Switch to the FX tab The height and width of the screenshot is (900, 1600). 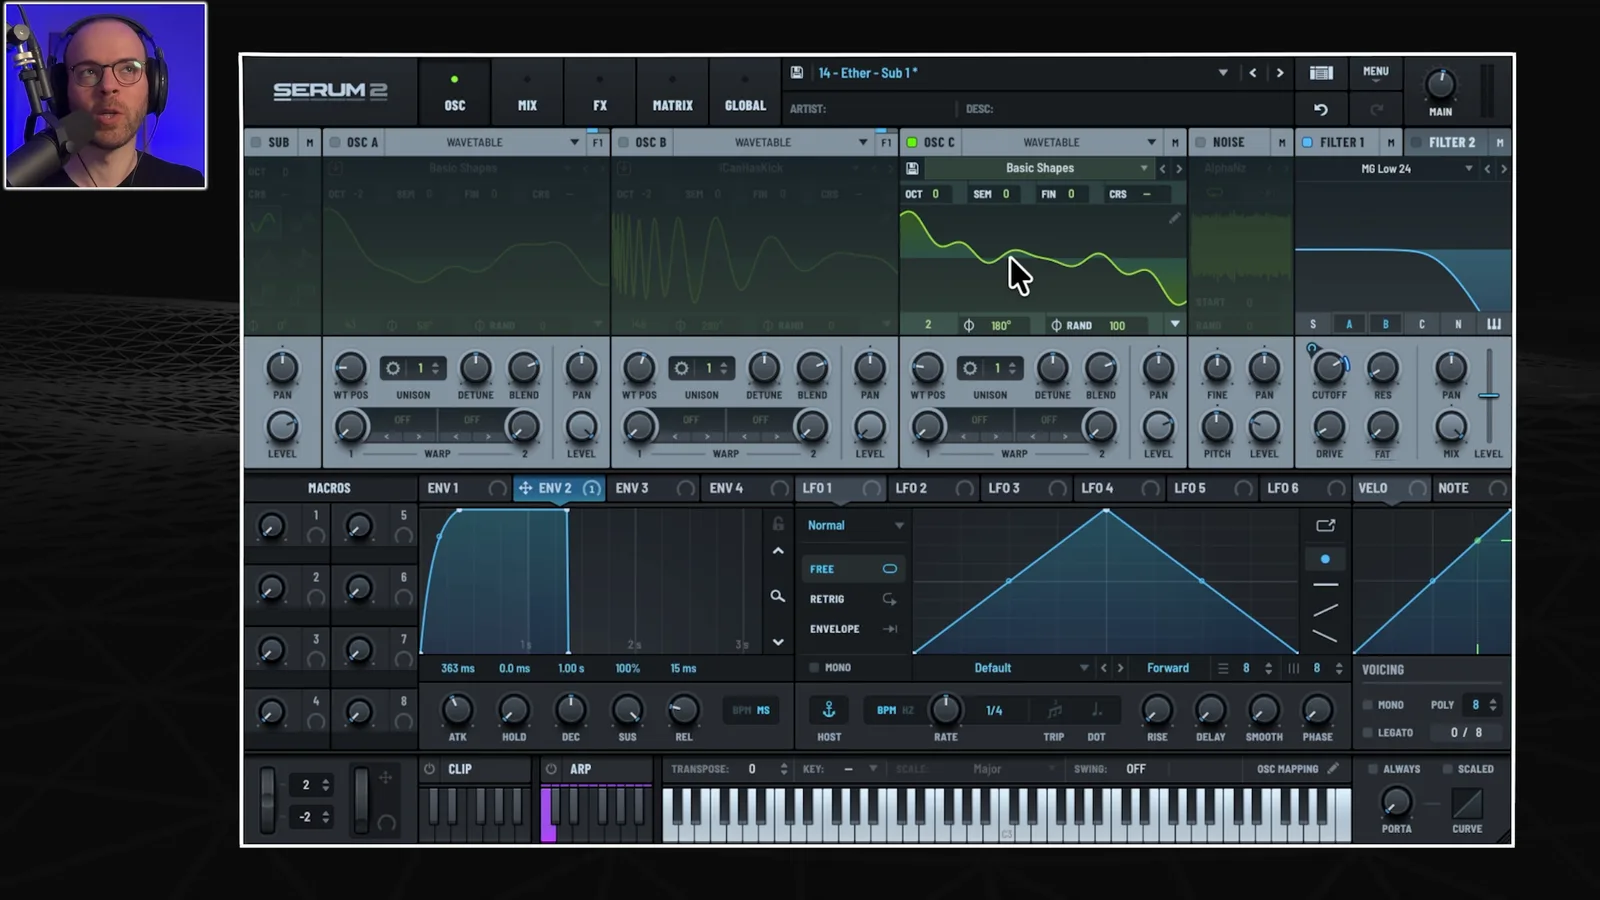point(599,90)
